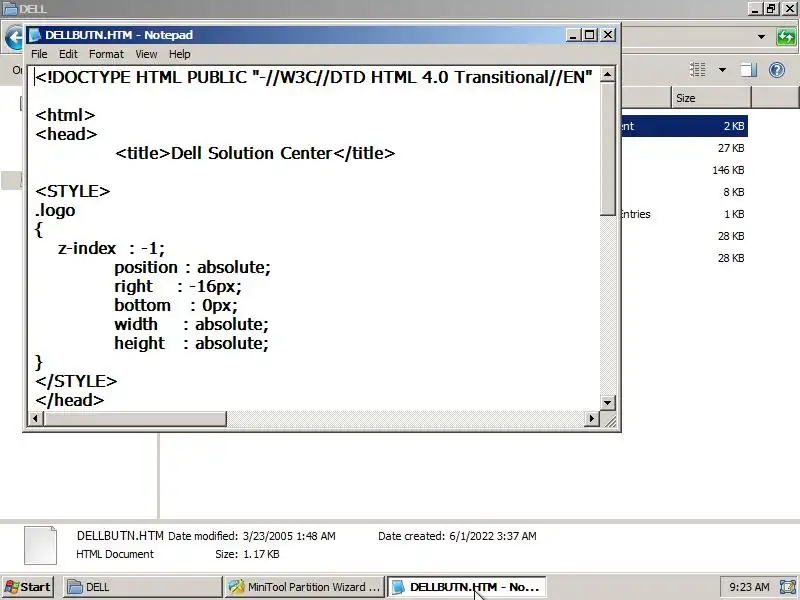This screenshot has width=800, height=600.
Task: Select the file row showing 27 KB
Action: (685, 148)
